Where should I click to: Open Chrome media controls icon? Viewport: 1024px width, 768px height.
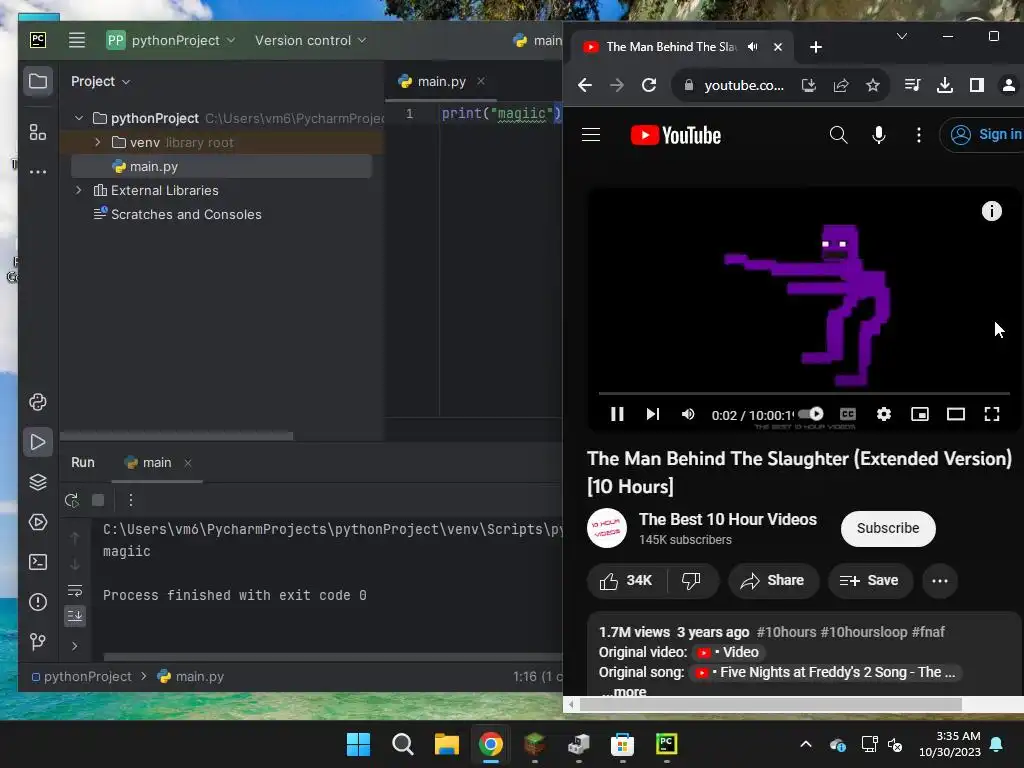point(913,85)
